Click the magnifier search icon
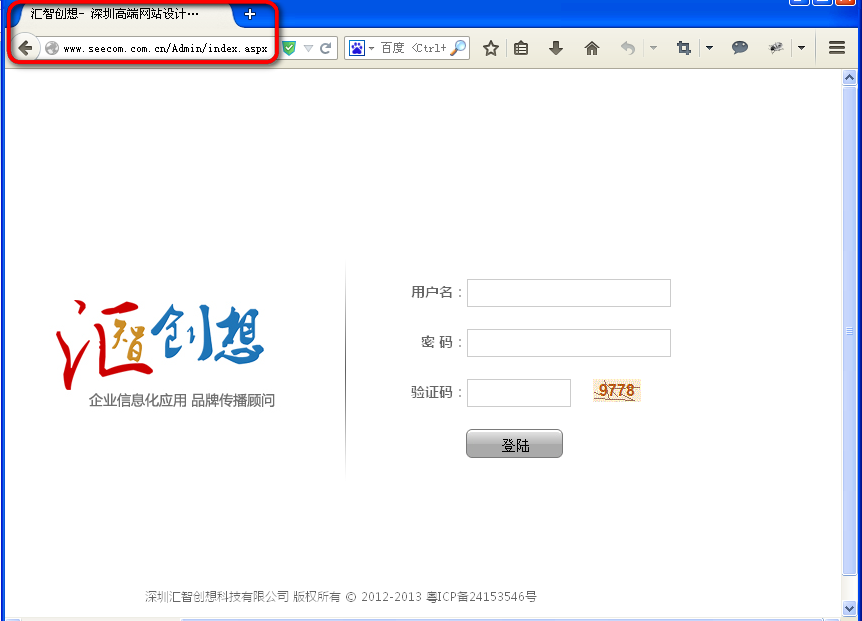Screen dimensions: 862x621 click(458, 48)
